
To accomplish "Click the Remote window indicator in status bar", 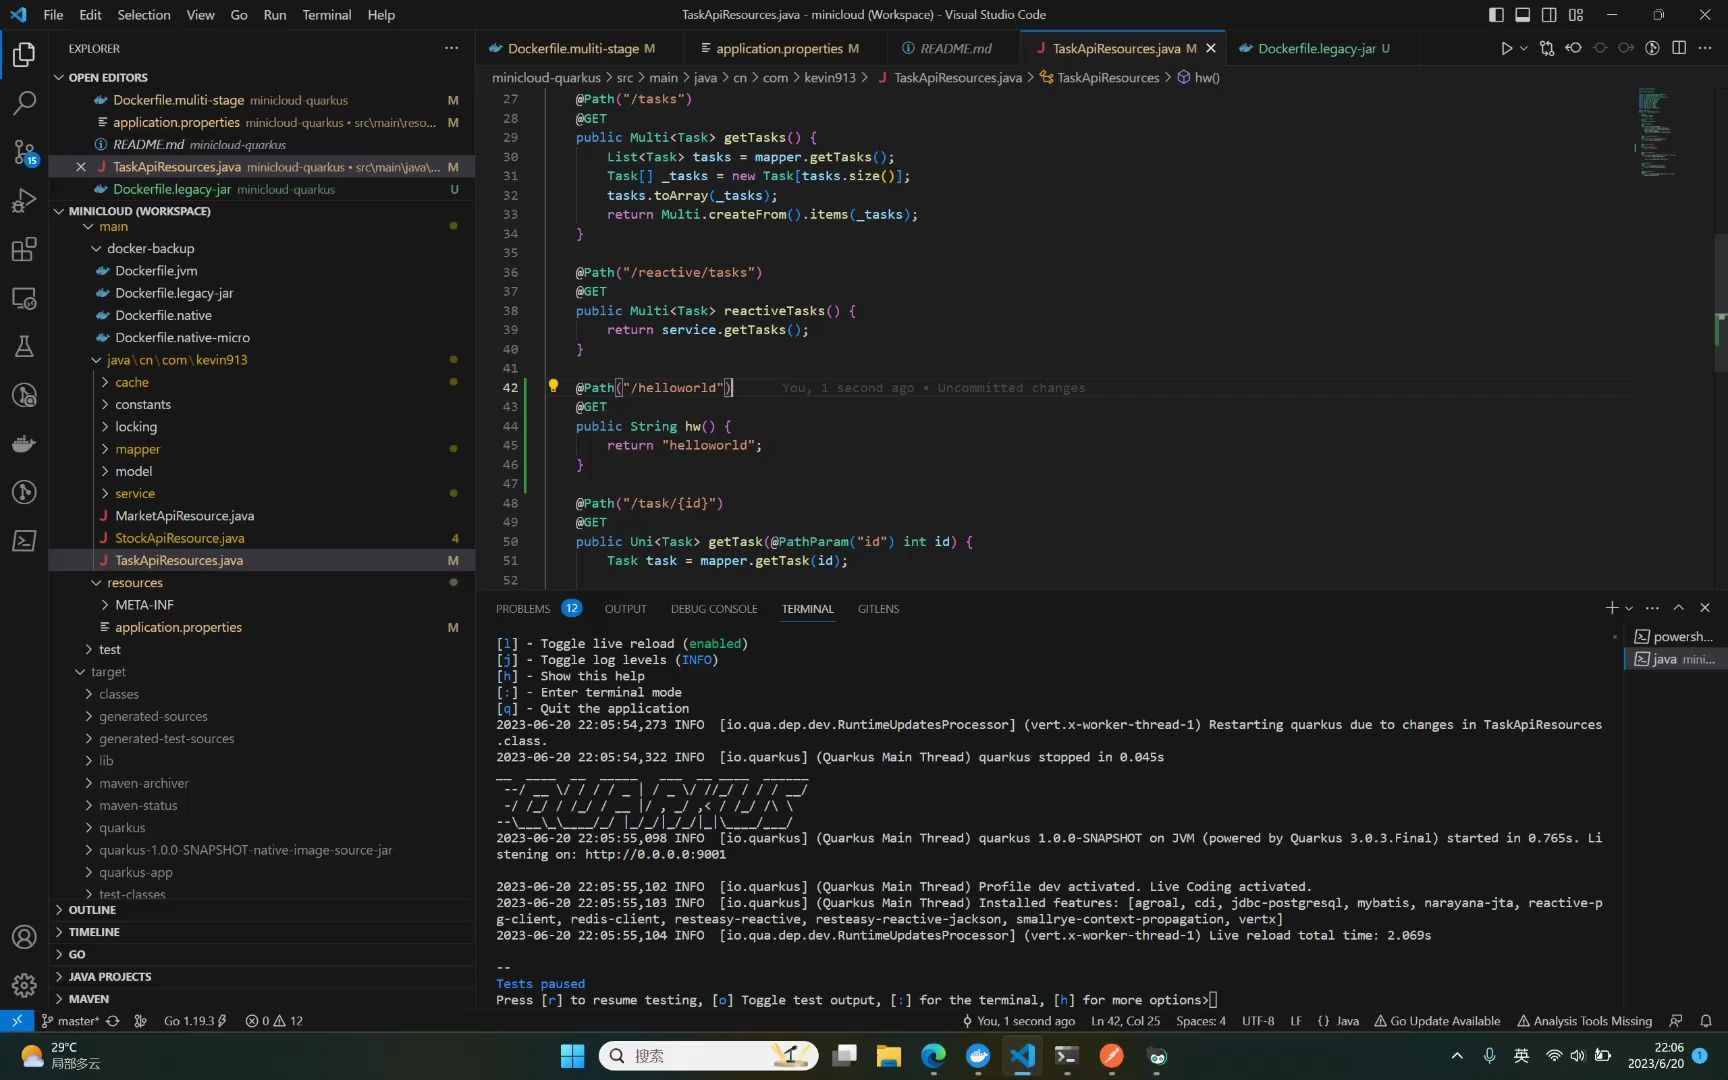I will click(17, 1021).
